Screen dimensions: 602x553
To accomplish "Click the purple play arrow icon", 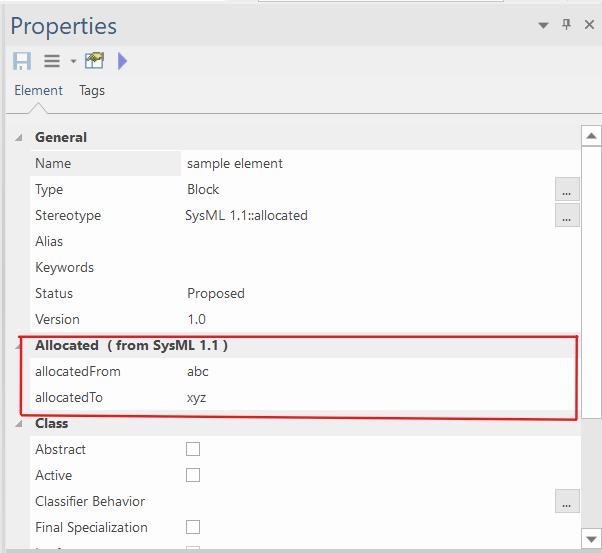I will tap(122, 61).
